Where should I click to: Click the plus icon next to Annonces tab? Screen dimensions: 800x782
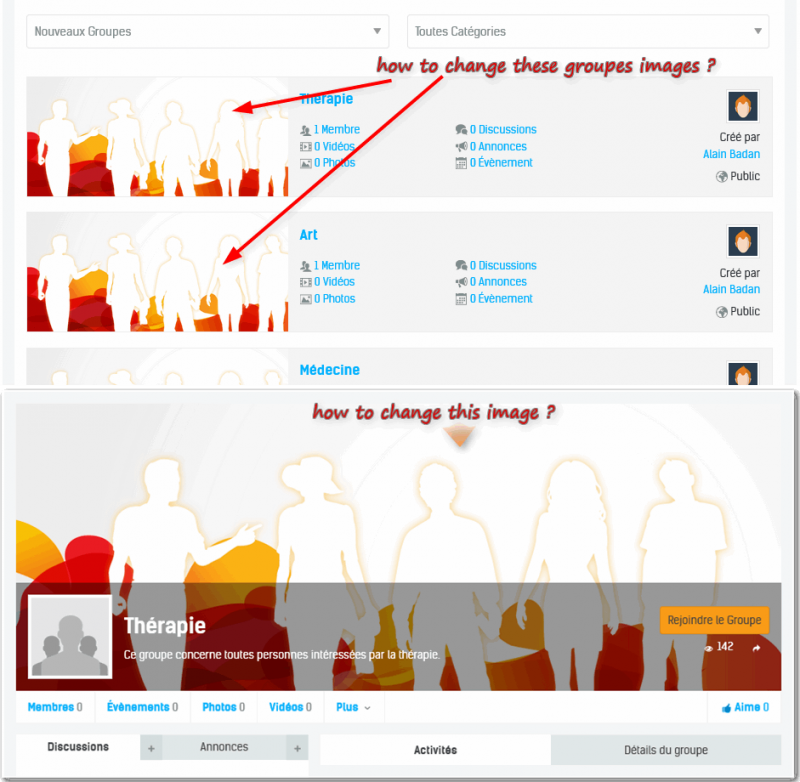coord(297,748)
